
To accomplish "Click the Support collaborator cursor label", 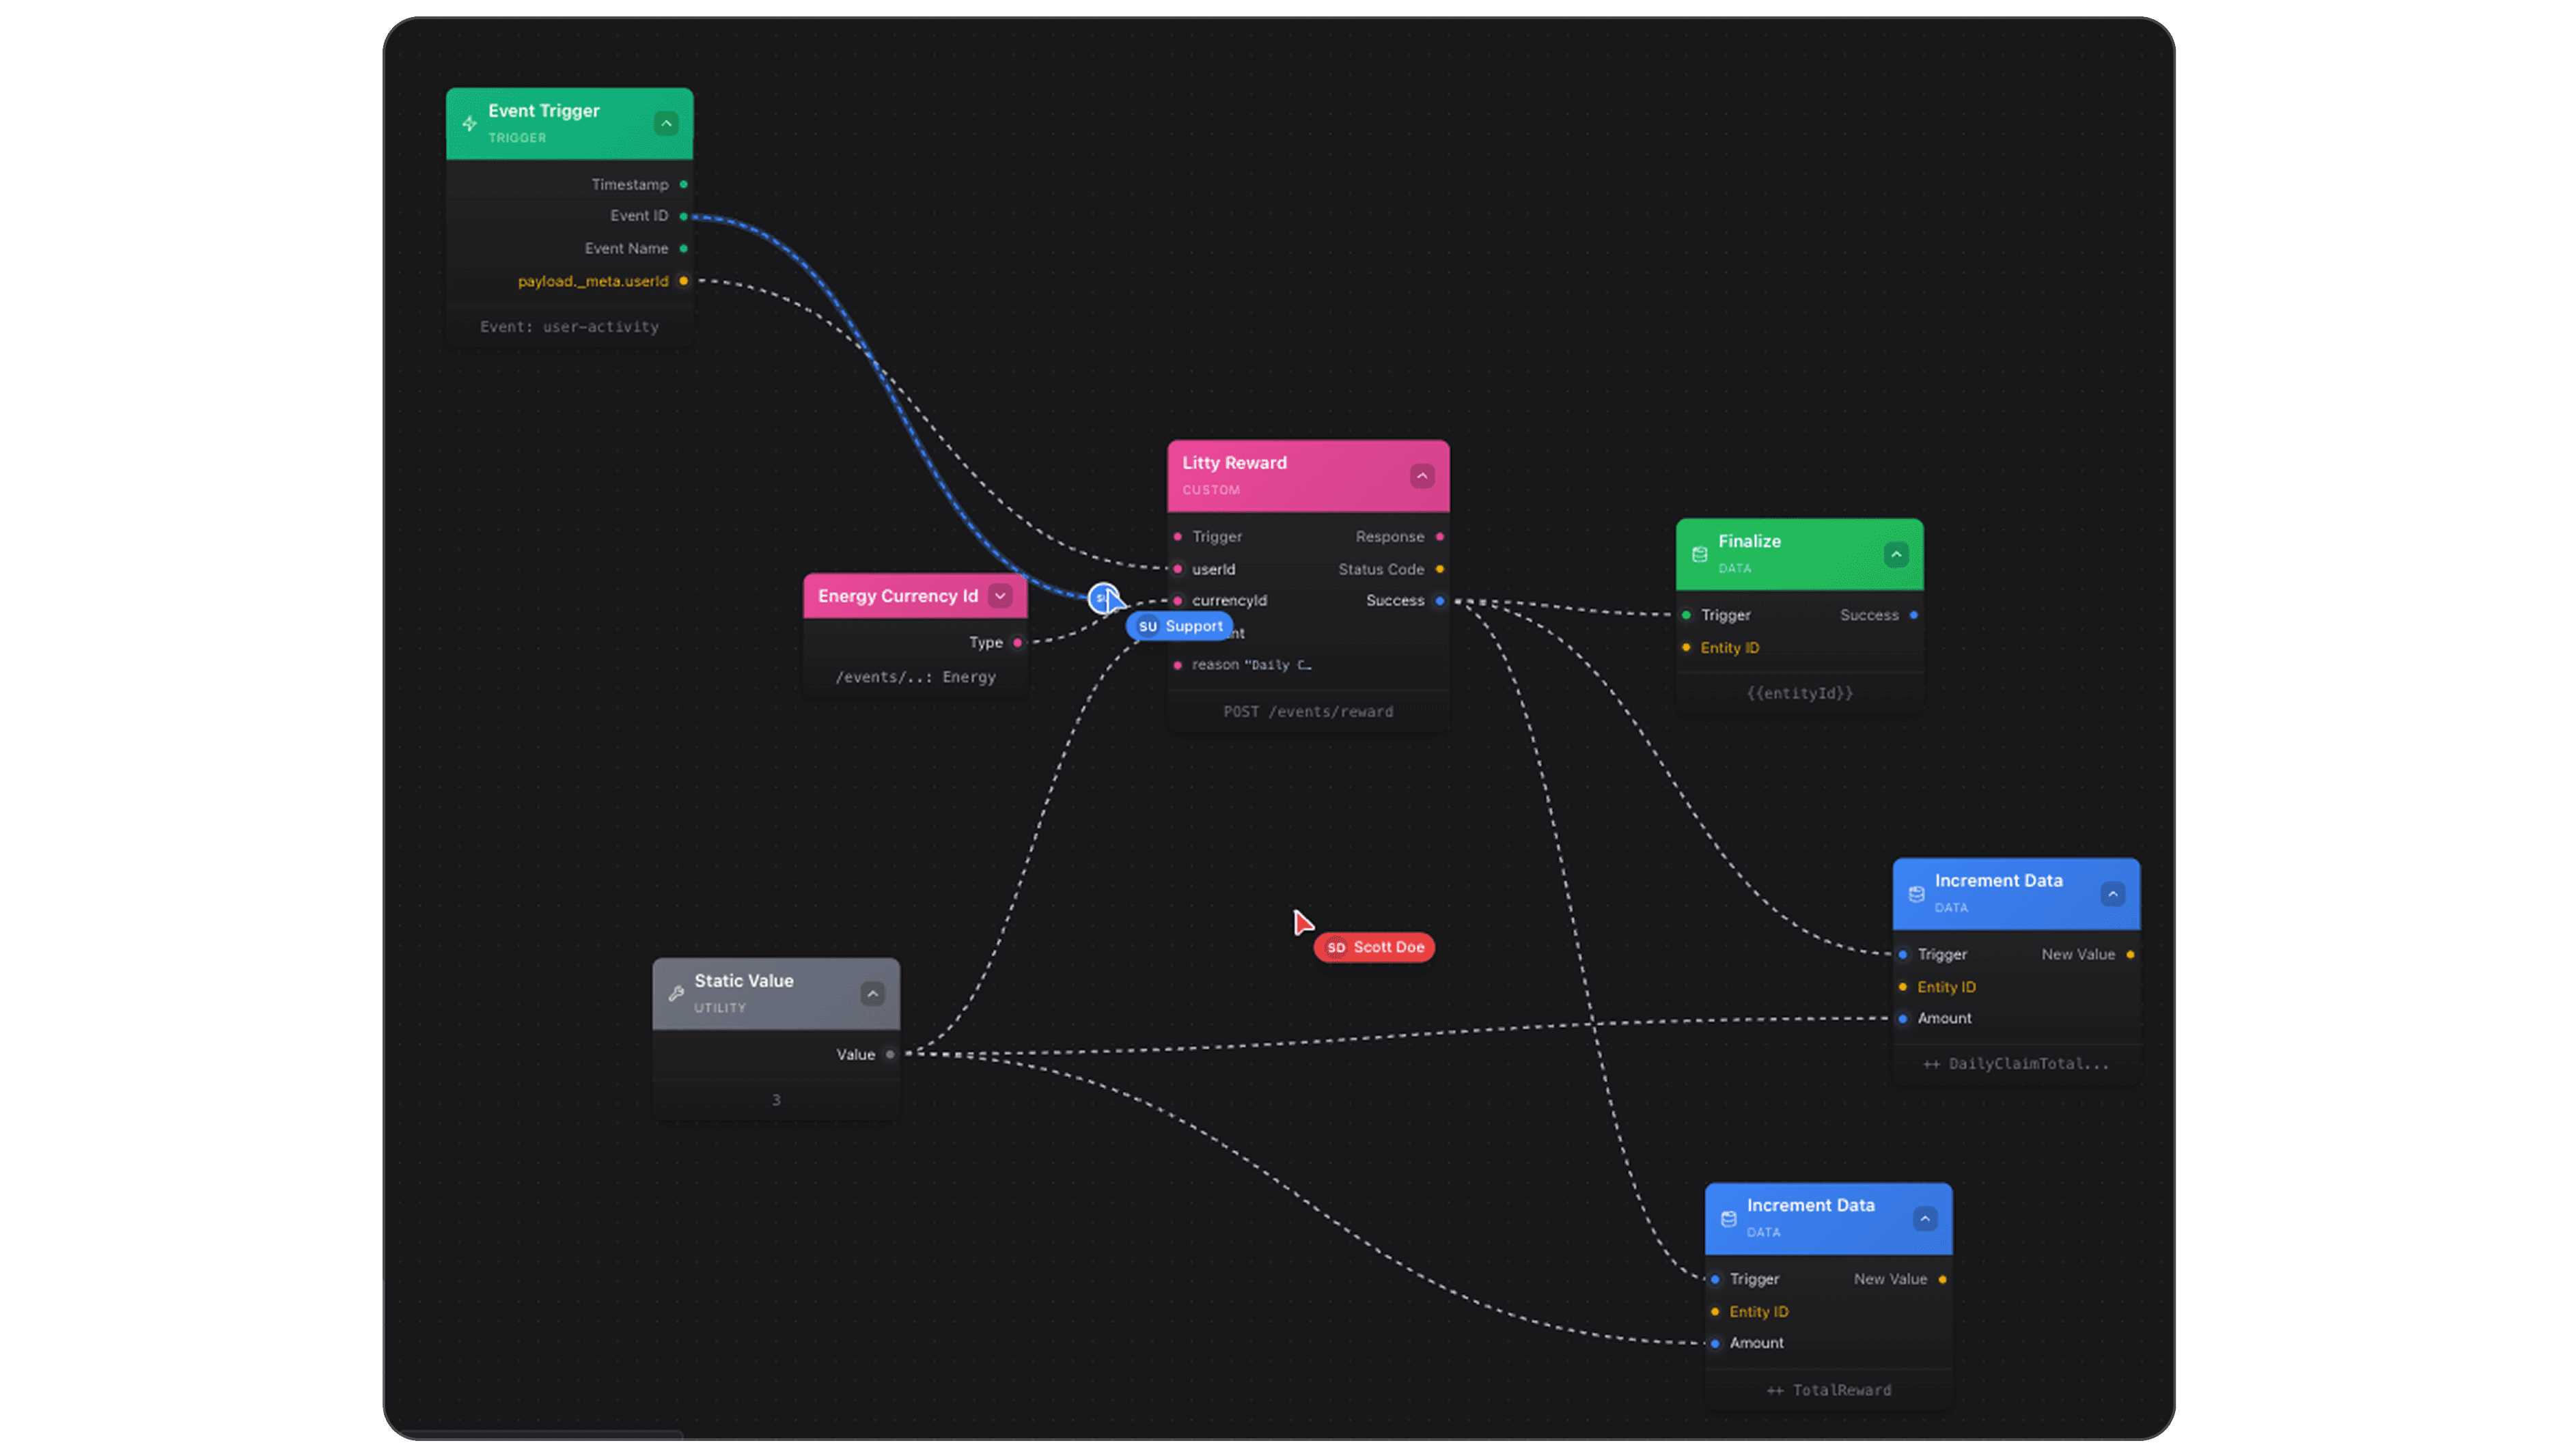I will [1180, 626].
